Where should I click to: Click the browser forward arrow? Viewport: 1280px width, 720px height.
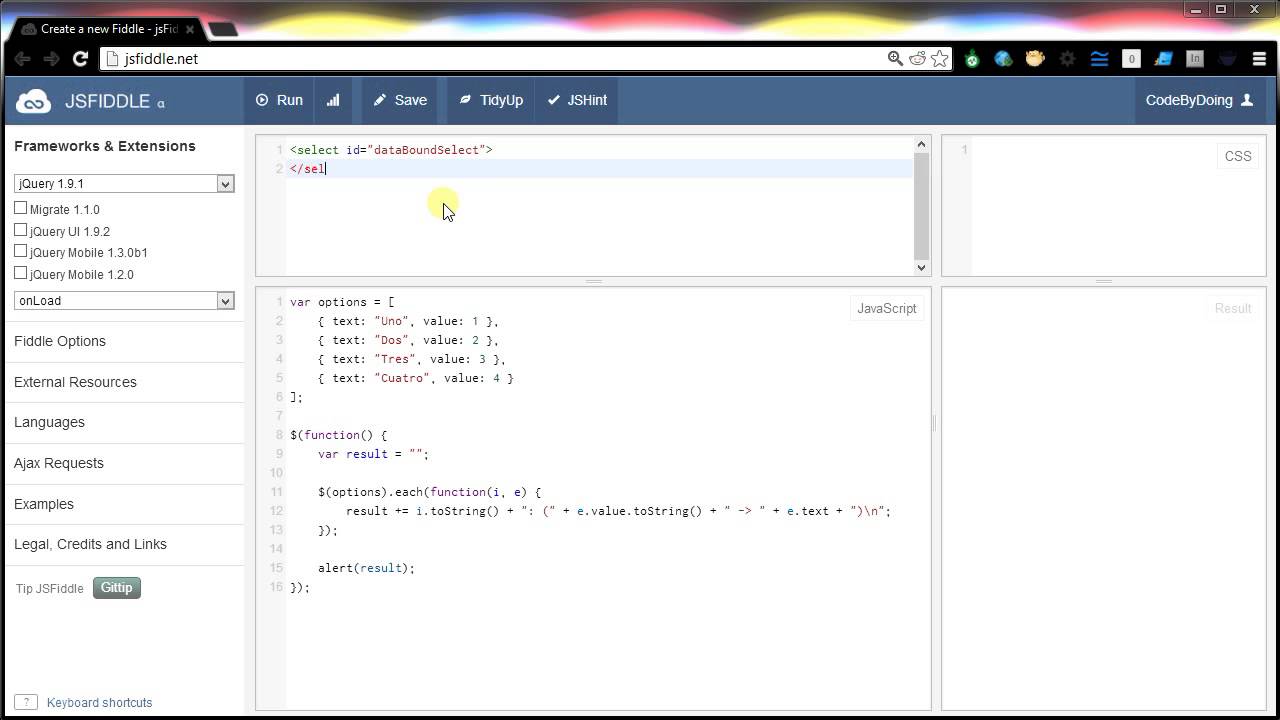(52, 59)
